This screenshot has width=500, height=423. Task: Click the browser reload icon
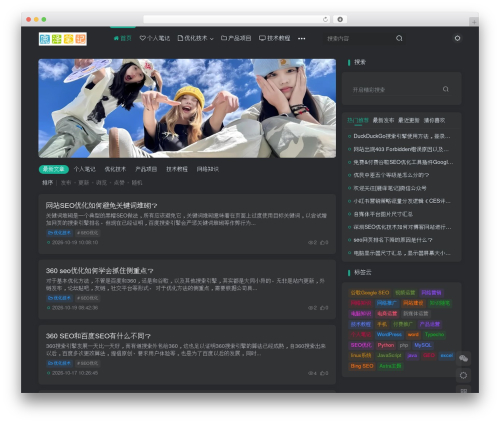(325, 19)
